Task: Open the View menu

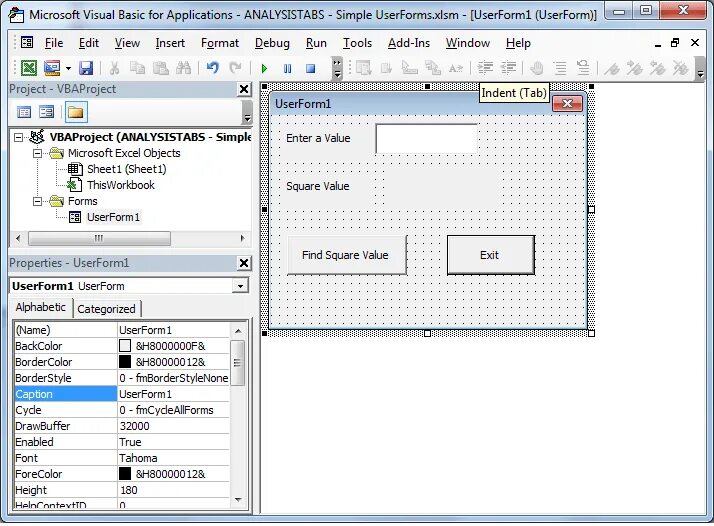Action: click(127, 43)
